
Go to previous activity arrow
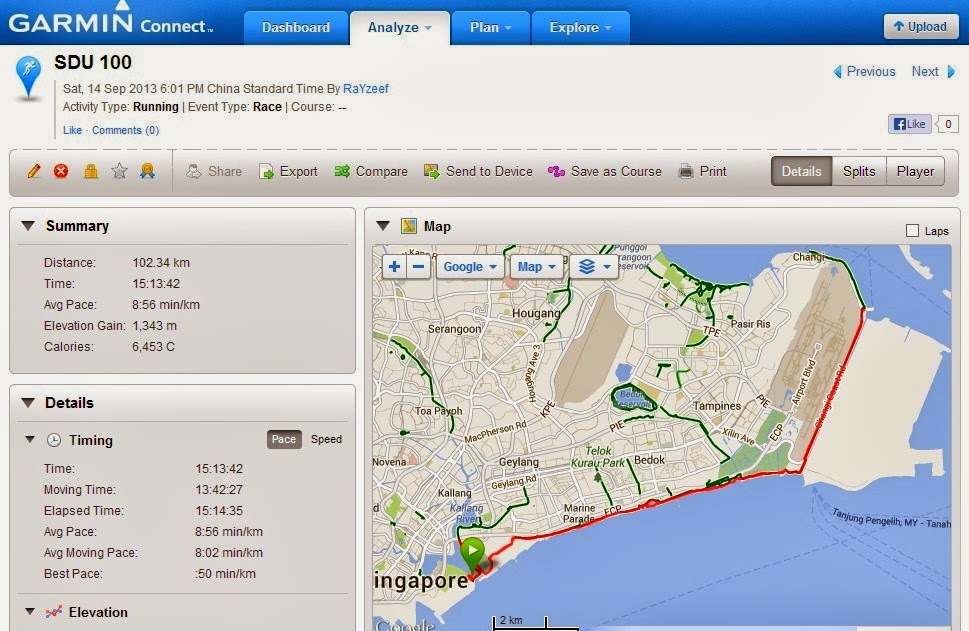click(838, 72)
